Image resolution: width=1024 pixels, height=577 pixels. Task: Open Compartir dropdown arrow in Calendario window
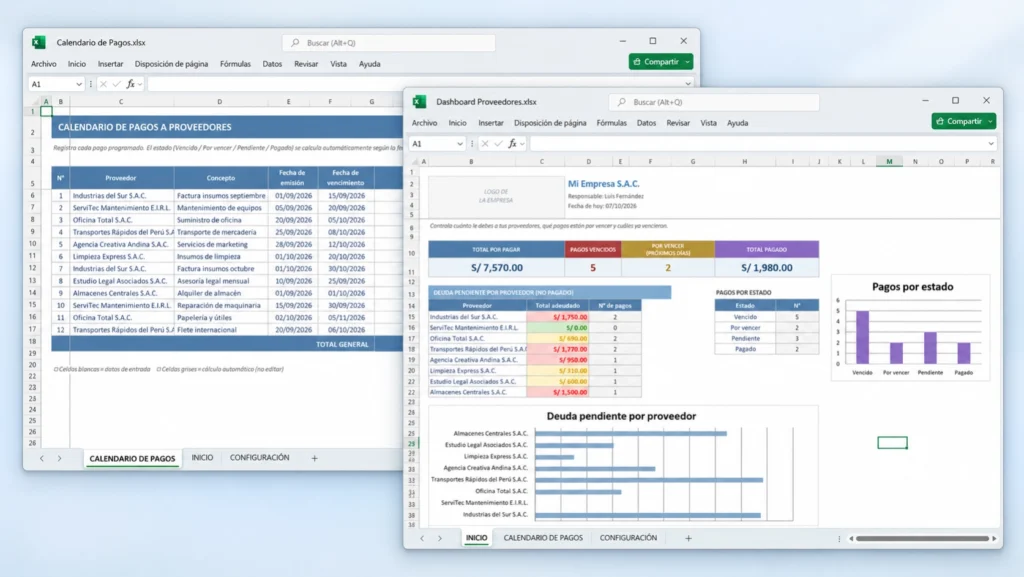pyautogui.click(x=688, y=62)
